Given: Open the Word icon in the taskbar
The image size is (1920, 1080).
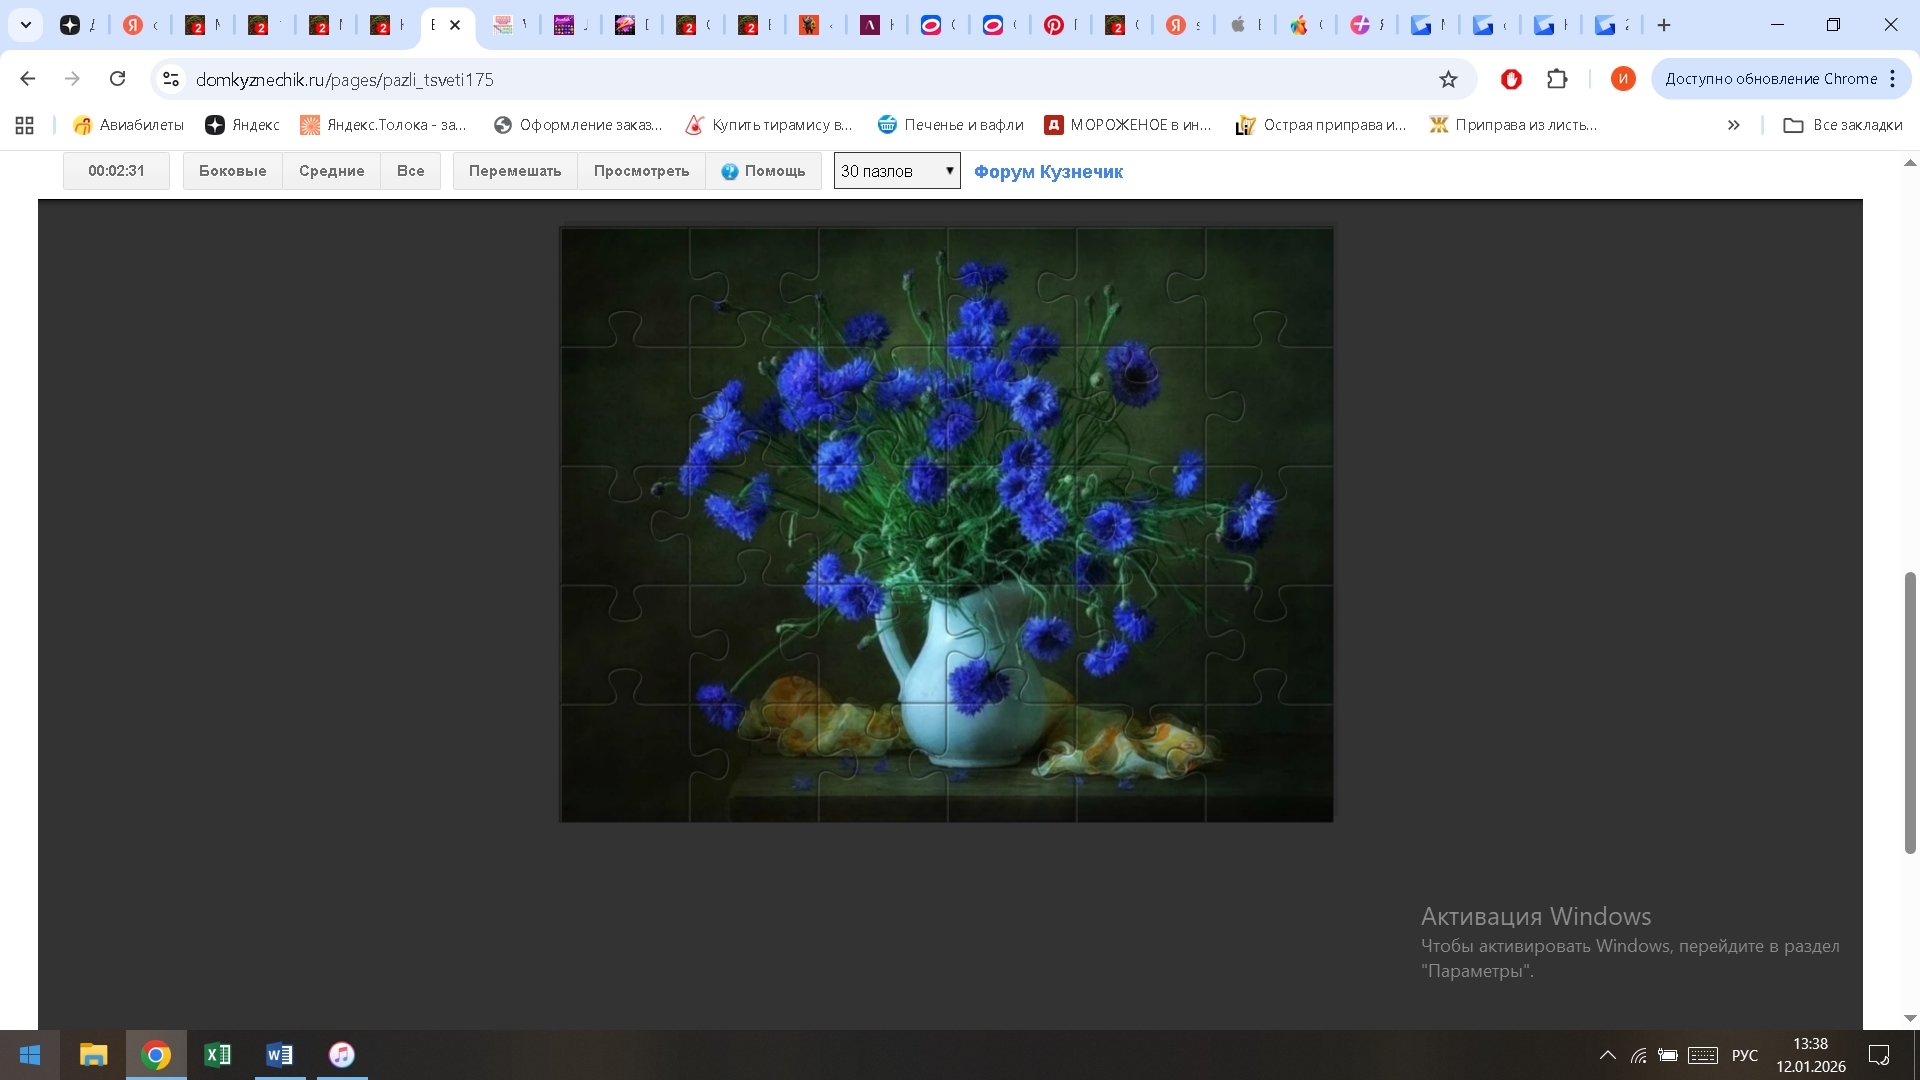Looking at the screenshot, I should tap(280, 1055).
